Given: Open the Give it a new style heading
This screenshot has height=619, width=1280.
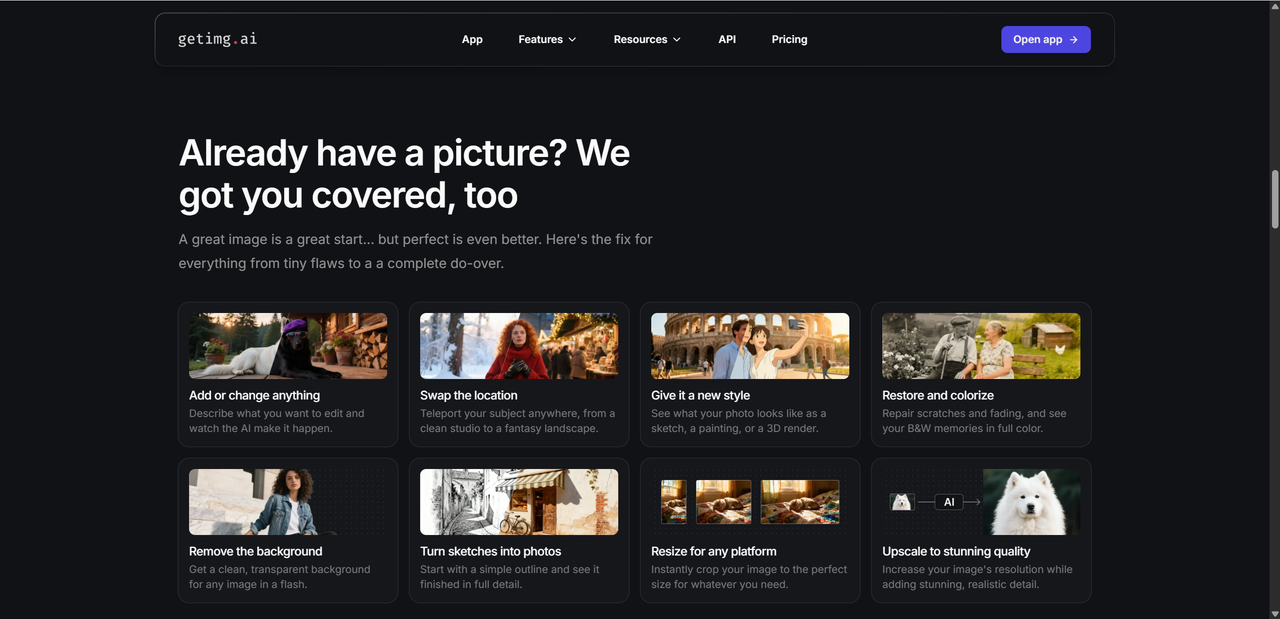Looking at the screenshot, I should (x=700, y=396).
